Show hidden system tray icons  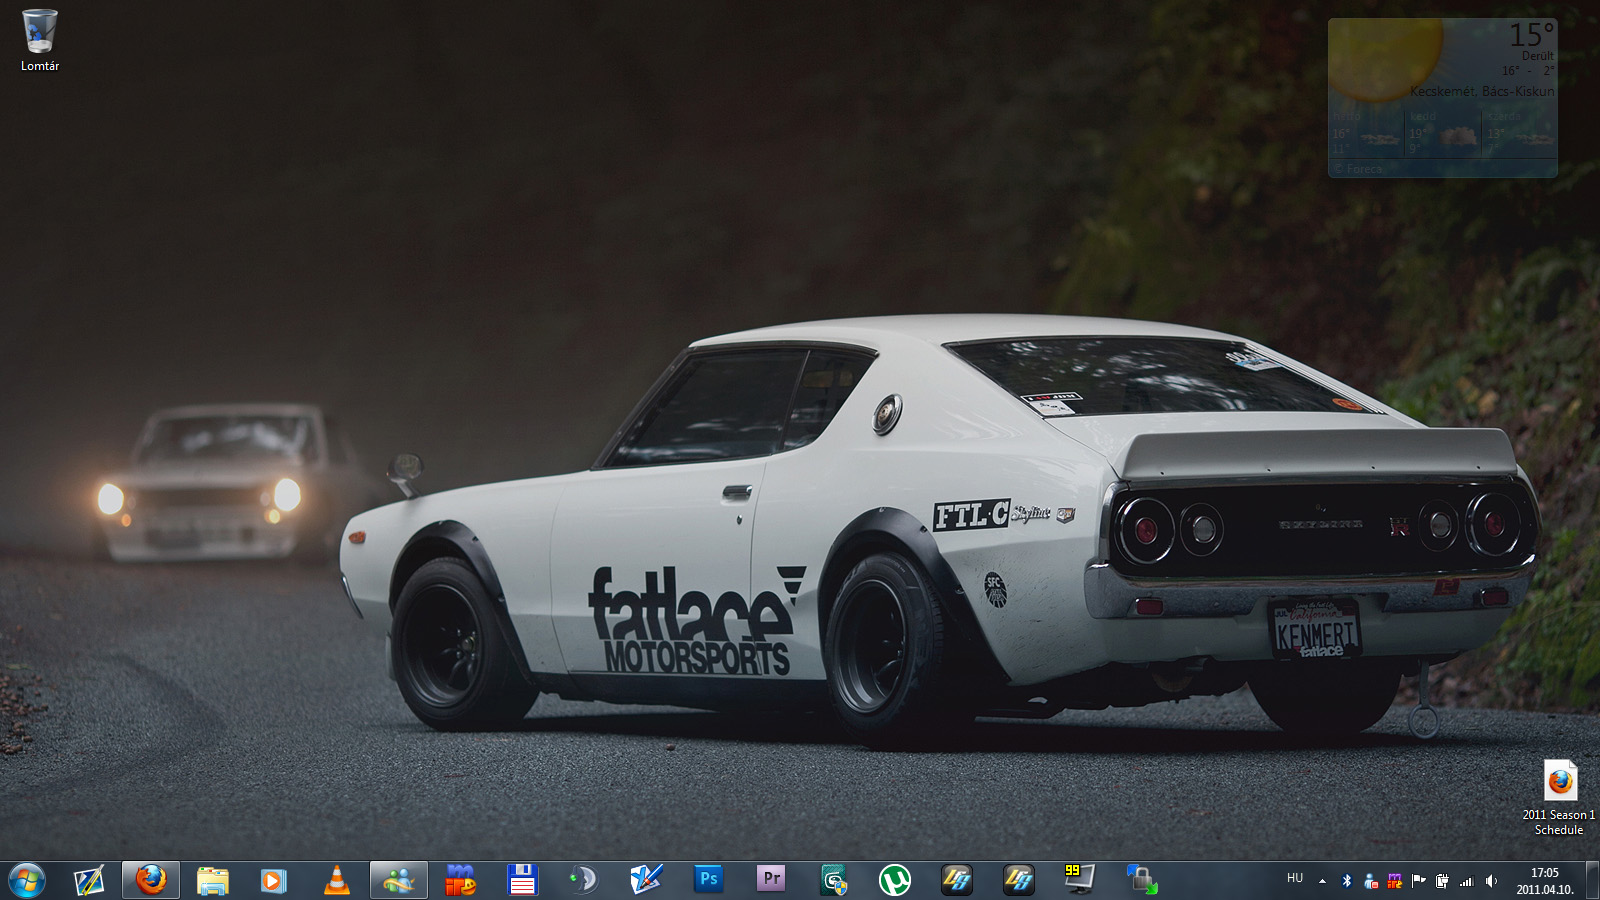pos(1322,881)
